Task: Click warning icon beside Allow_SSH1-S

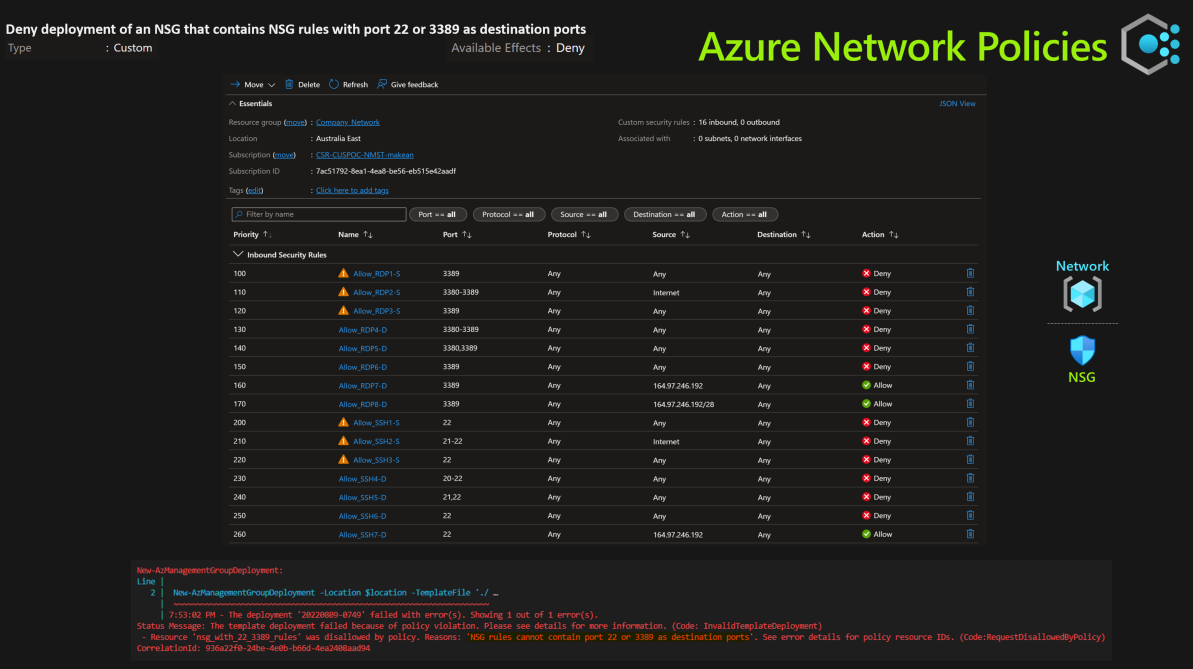Action: click(343, 422)
